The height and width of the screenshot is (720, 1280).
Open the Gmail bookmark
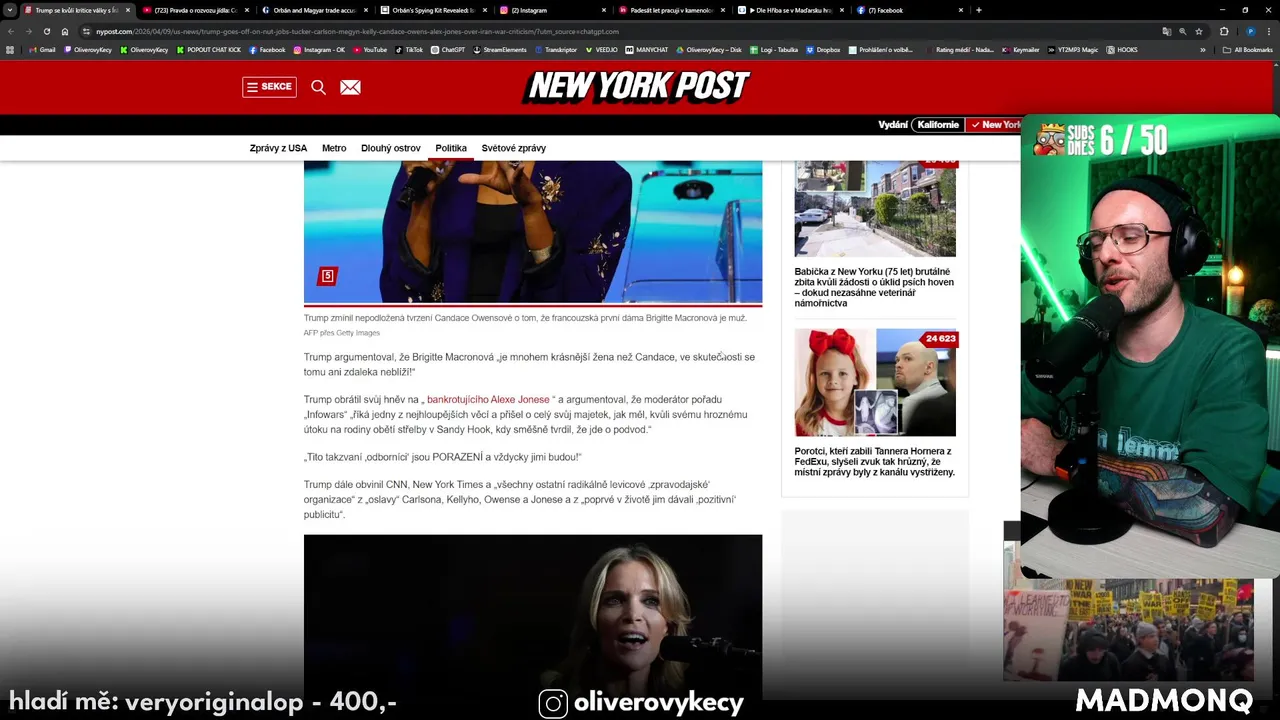pyautogui.click(x=42, y=49)
